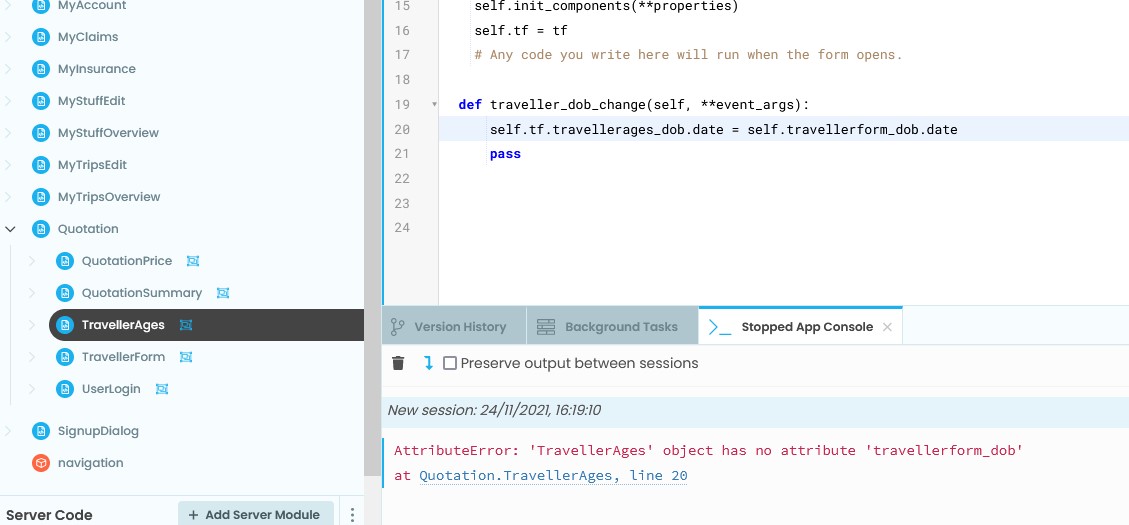Fold the code at line 19
1129x525 pixels.
pyautogui.click(x=434, y=104)
